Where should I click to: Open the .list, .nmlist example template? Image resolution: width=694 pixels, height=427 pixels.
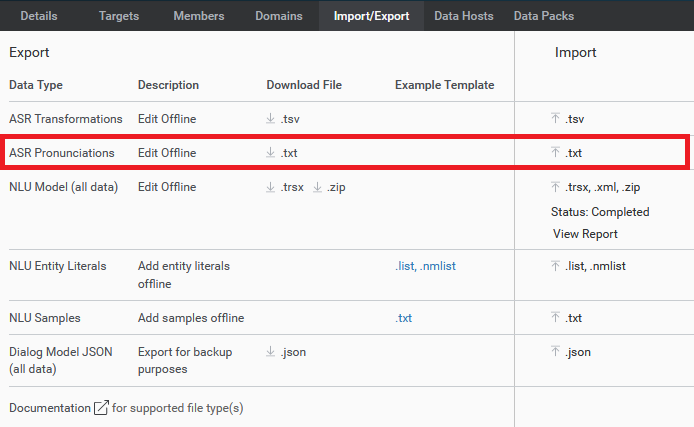(x=426, y=266)
